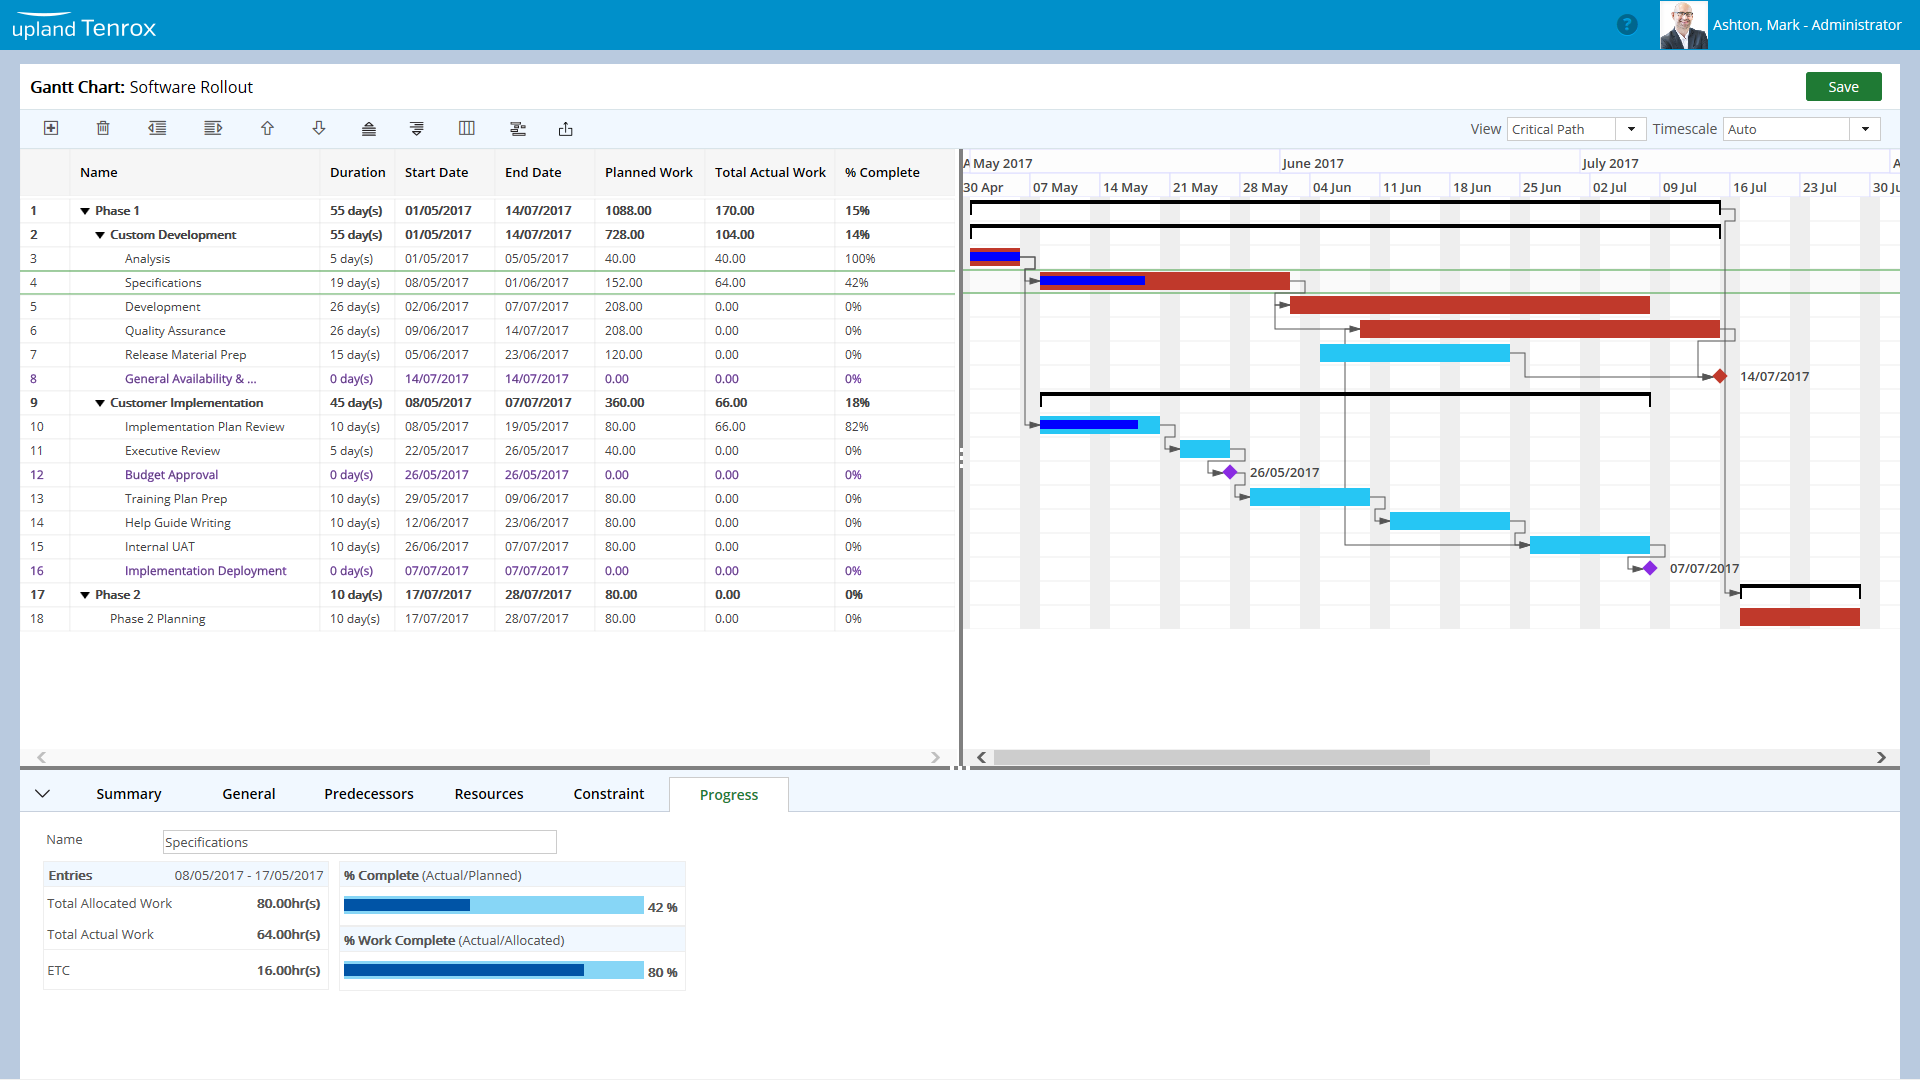Switch to the Resources tab
This screenshot has width=1920, height=1080.
coord(488,794)
